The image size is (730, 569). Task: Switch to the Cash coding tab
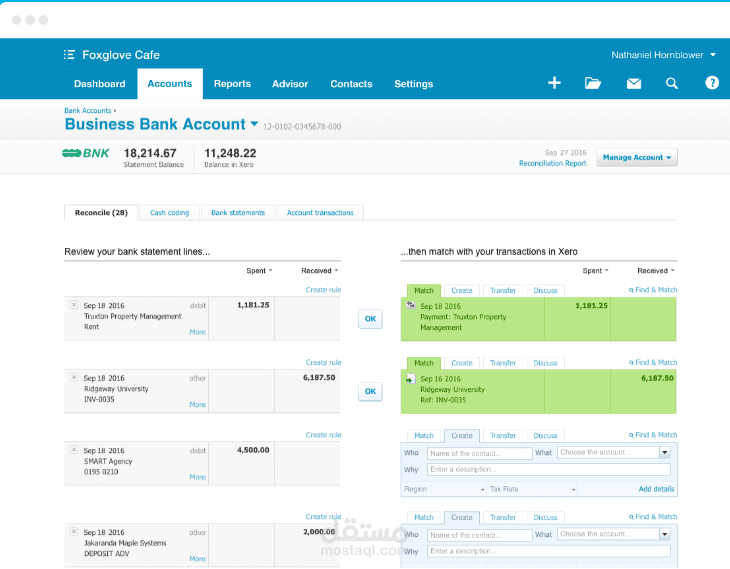tap(169, 213)
